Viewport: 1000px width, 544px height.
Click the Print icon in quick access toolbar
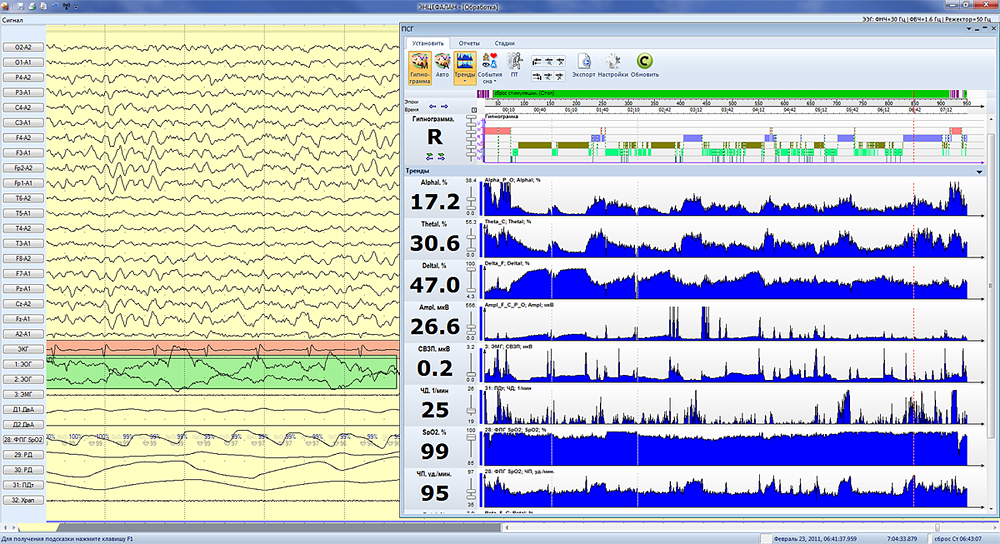(x=33, y=6)
